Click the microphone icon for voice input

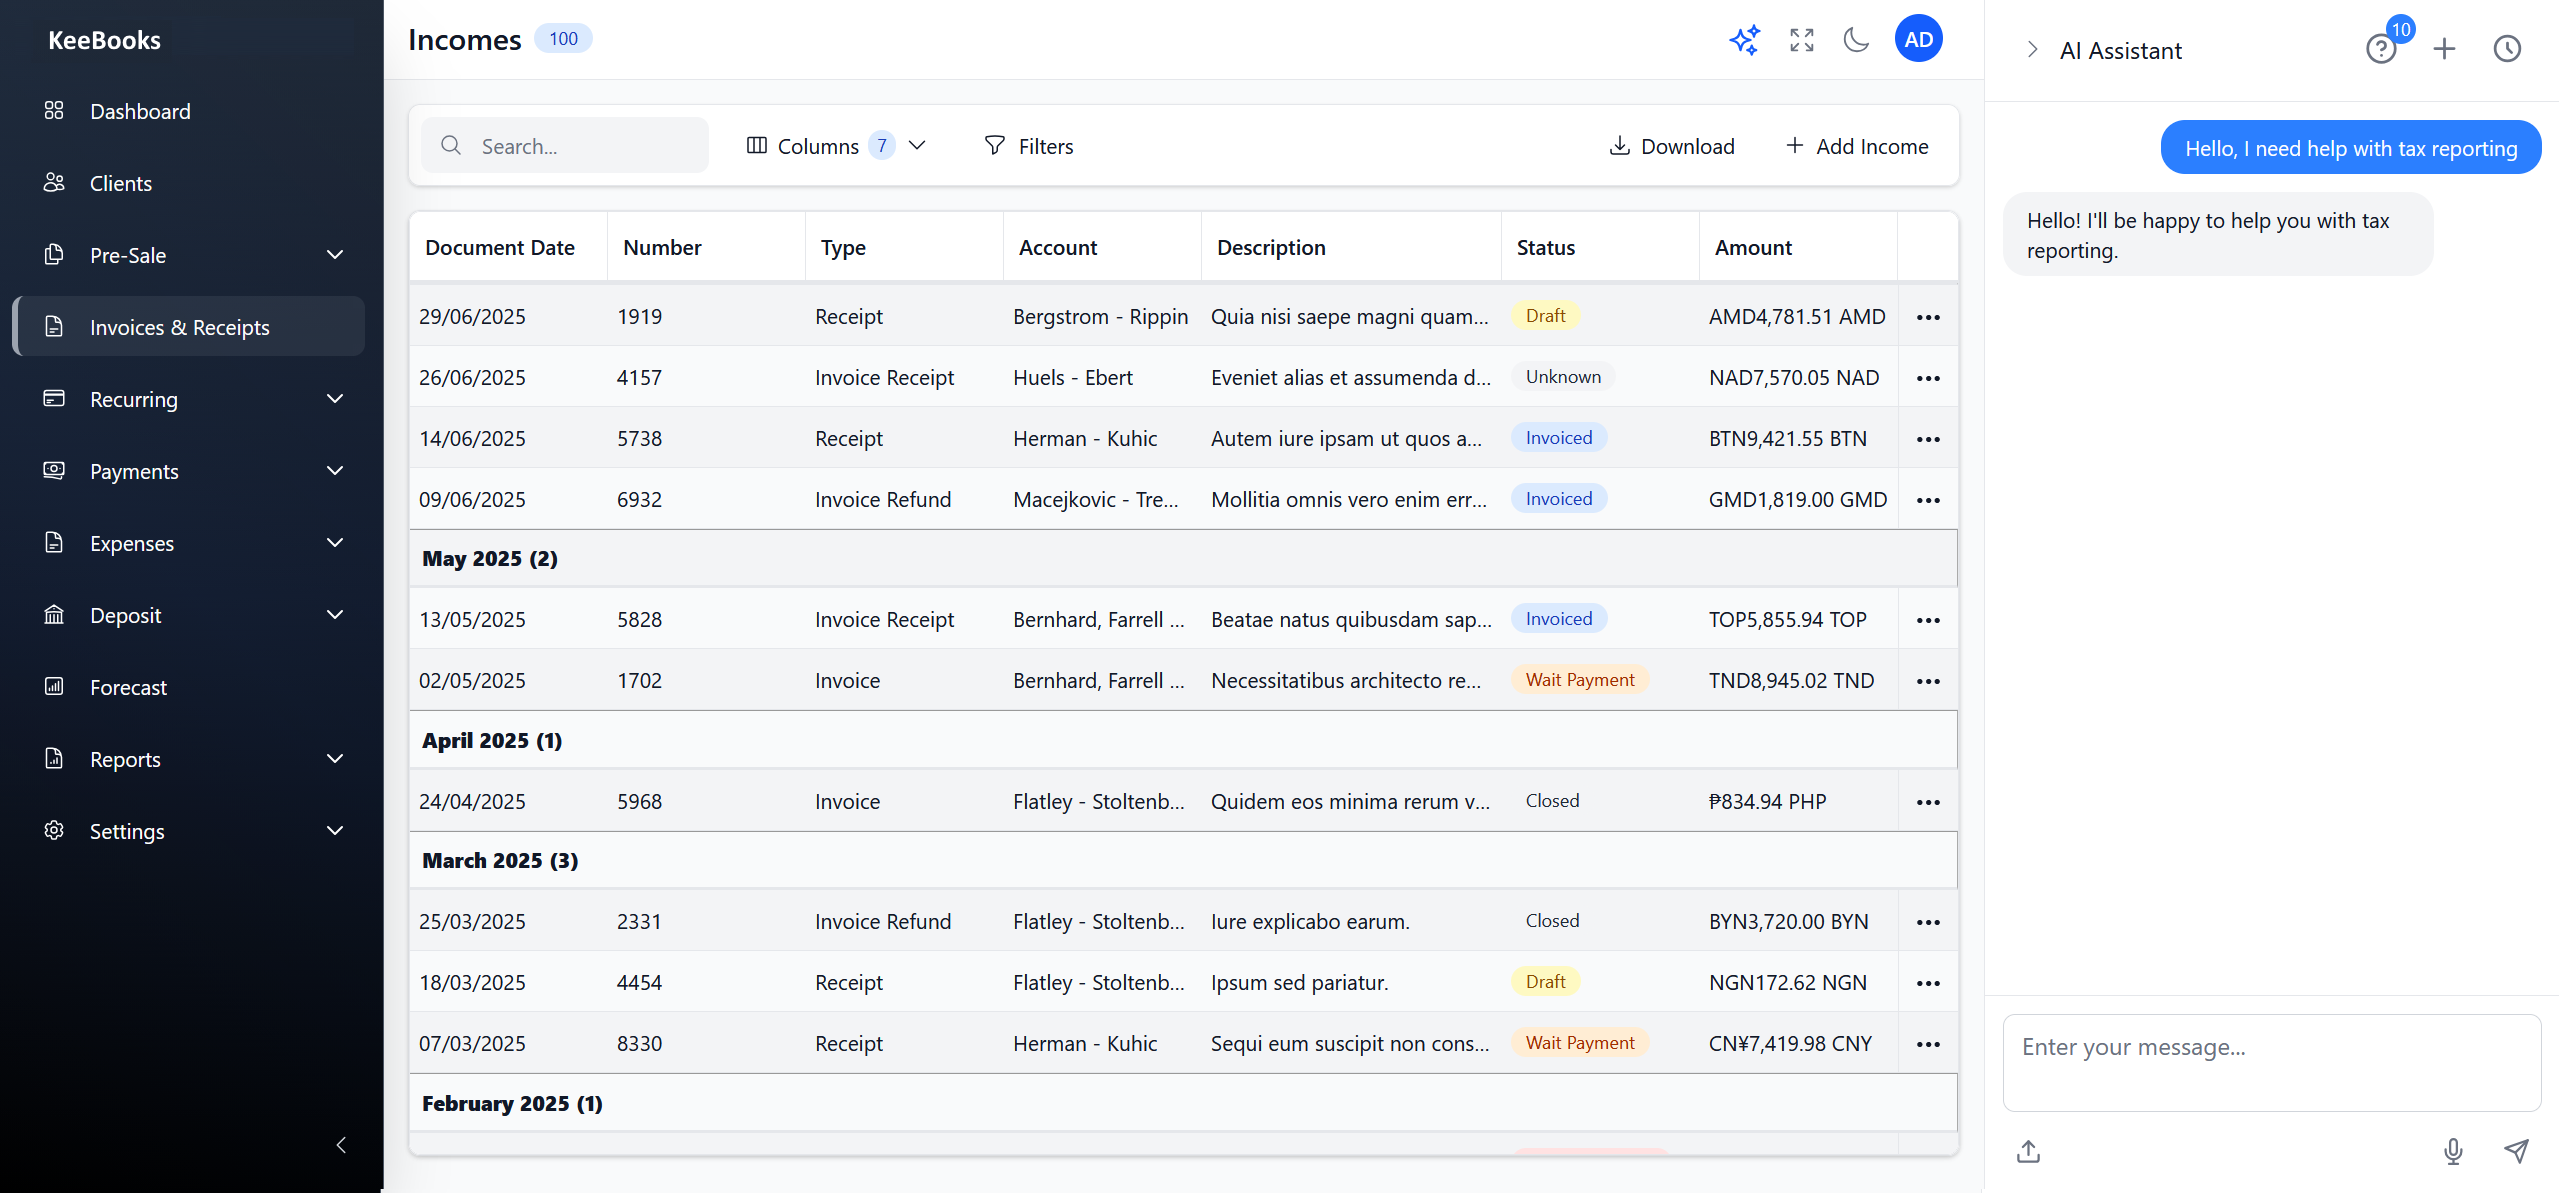pos(2453,1151)
